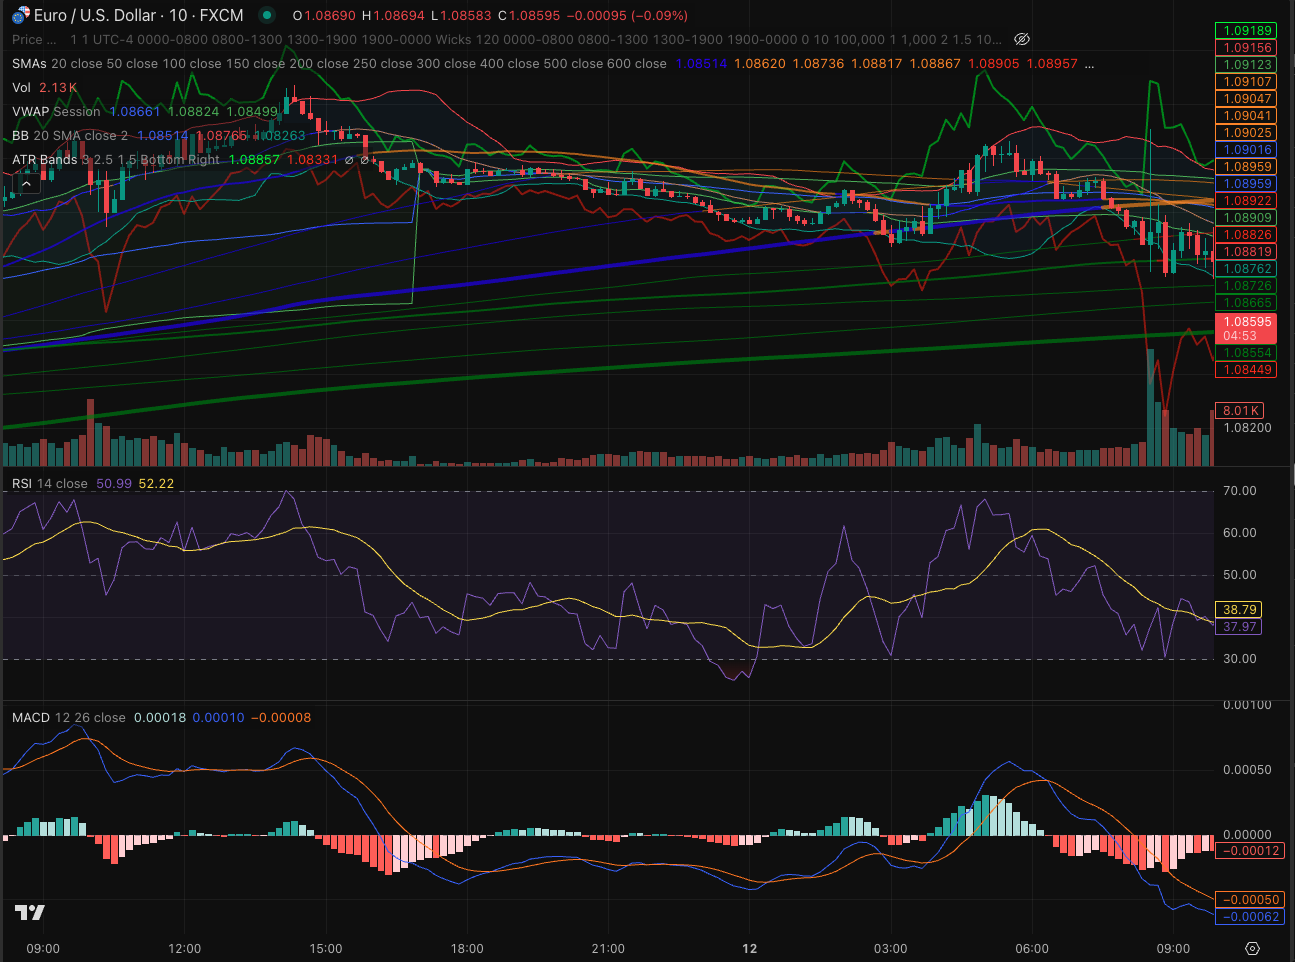Viewport: 1295px width, 962px height.
Task: Click the TradingView logo
Action: [x=29, y=912]
